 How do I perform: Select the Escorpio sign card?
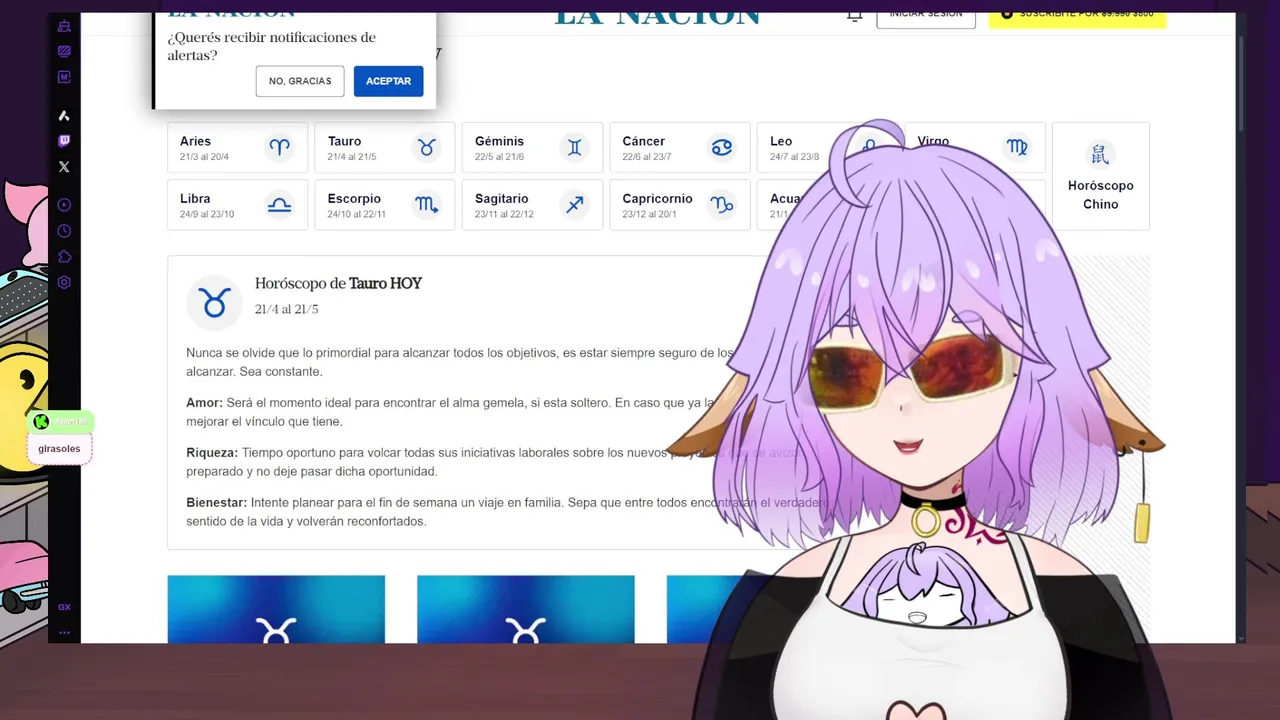(x=385, y=205)
